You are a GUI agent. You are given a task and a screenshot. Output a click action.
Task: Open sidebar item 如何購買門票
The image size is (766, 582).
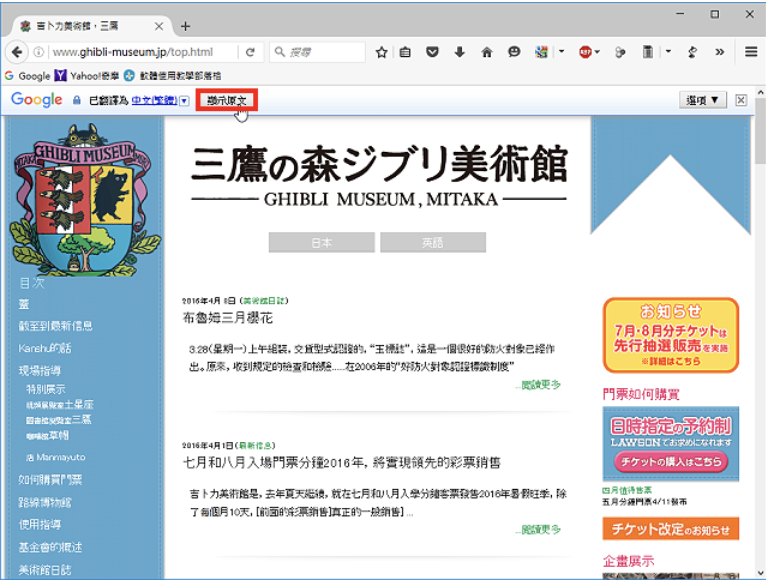[50, 480]
